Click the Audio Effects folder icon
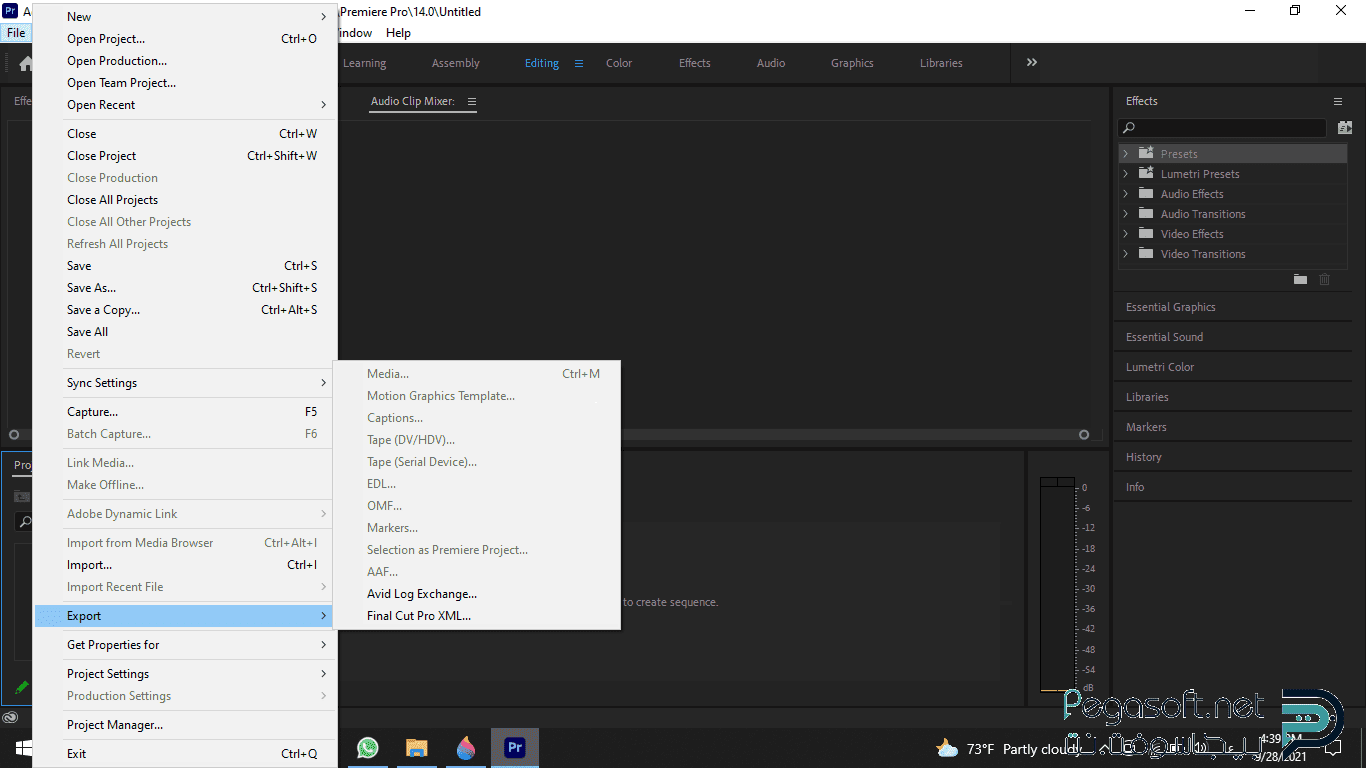 pyautogui.click(x=1146, y=193)
